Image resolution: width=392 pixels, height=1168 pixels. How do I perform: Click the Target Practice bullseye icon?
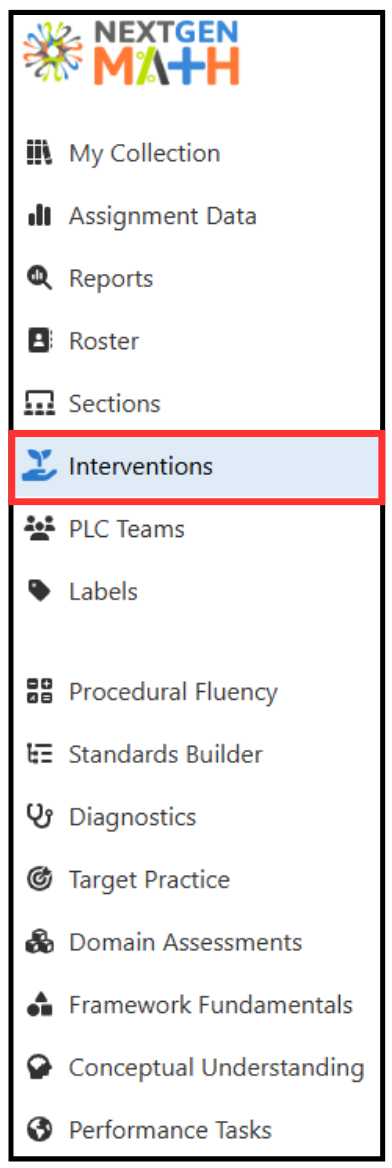point(39,880)
